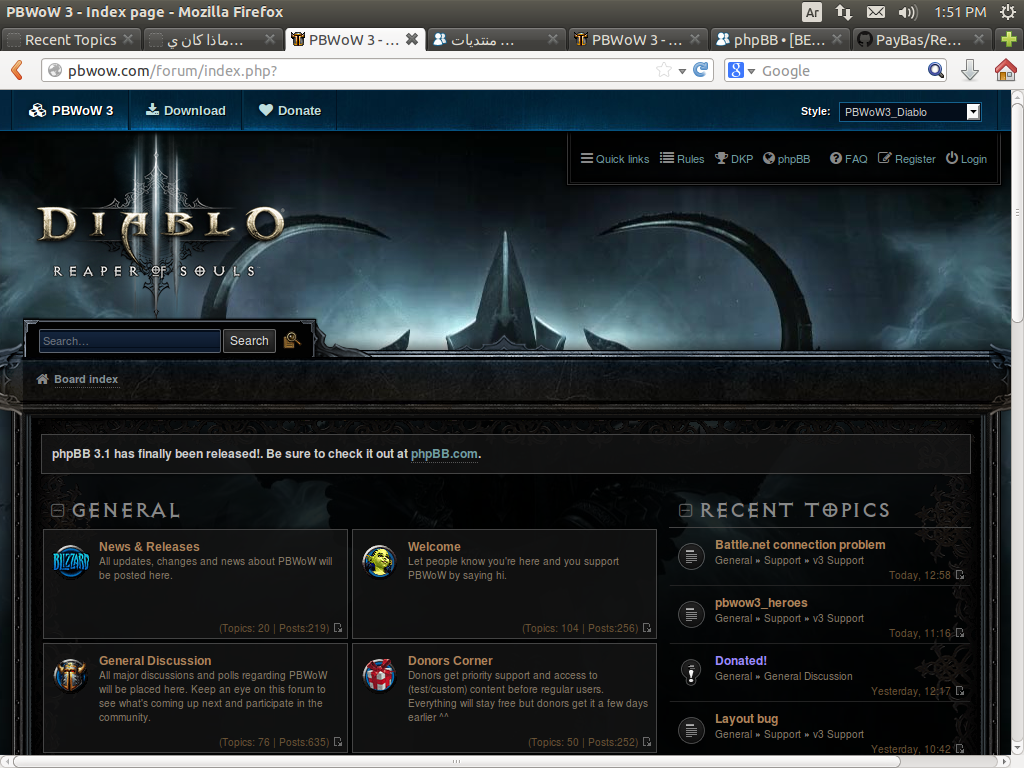Screen dimensions: 1024x768
Task: Collapse the General category section
Action: [58, 511]
